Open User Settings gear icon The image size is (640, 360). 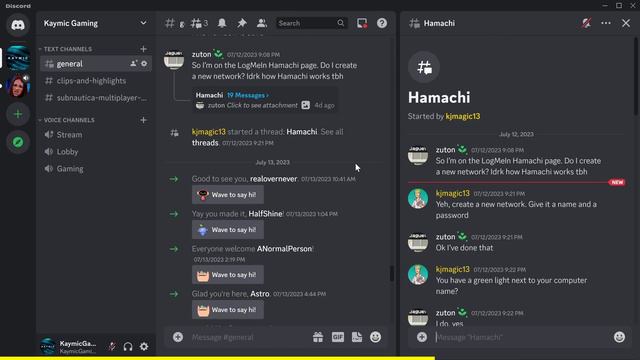click(x=144, y=347)
